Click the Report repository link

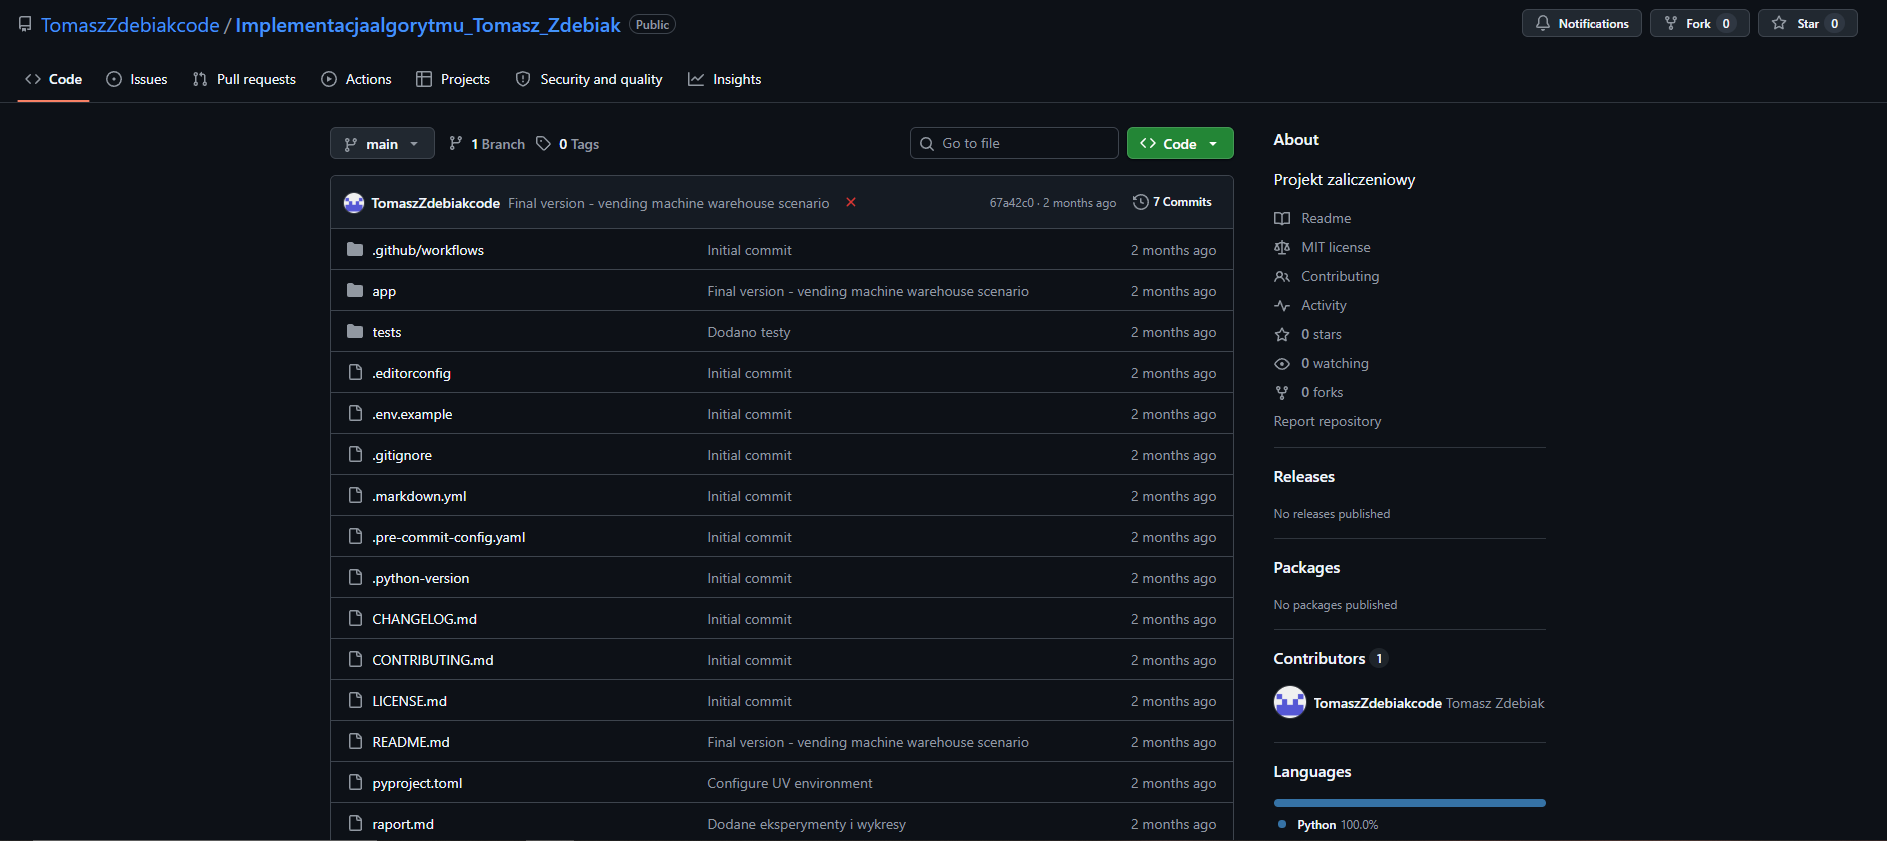1327,421
